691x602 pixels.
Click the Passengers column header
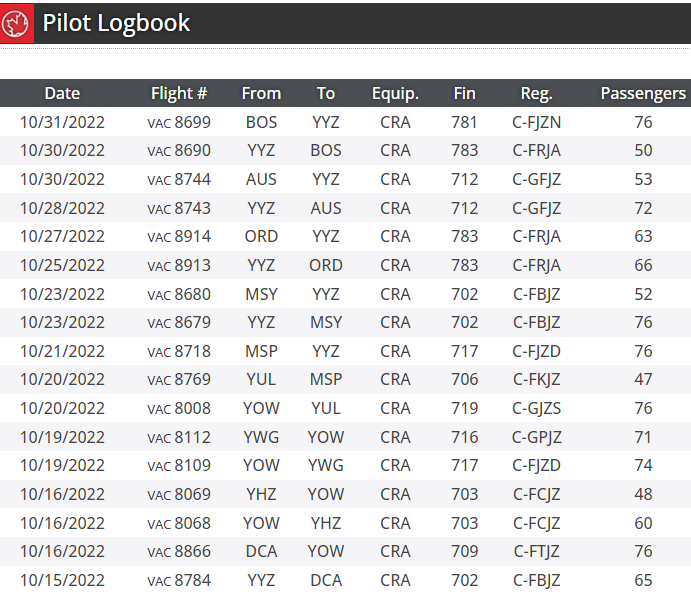pyautogui.click(x=643, y=94)
